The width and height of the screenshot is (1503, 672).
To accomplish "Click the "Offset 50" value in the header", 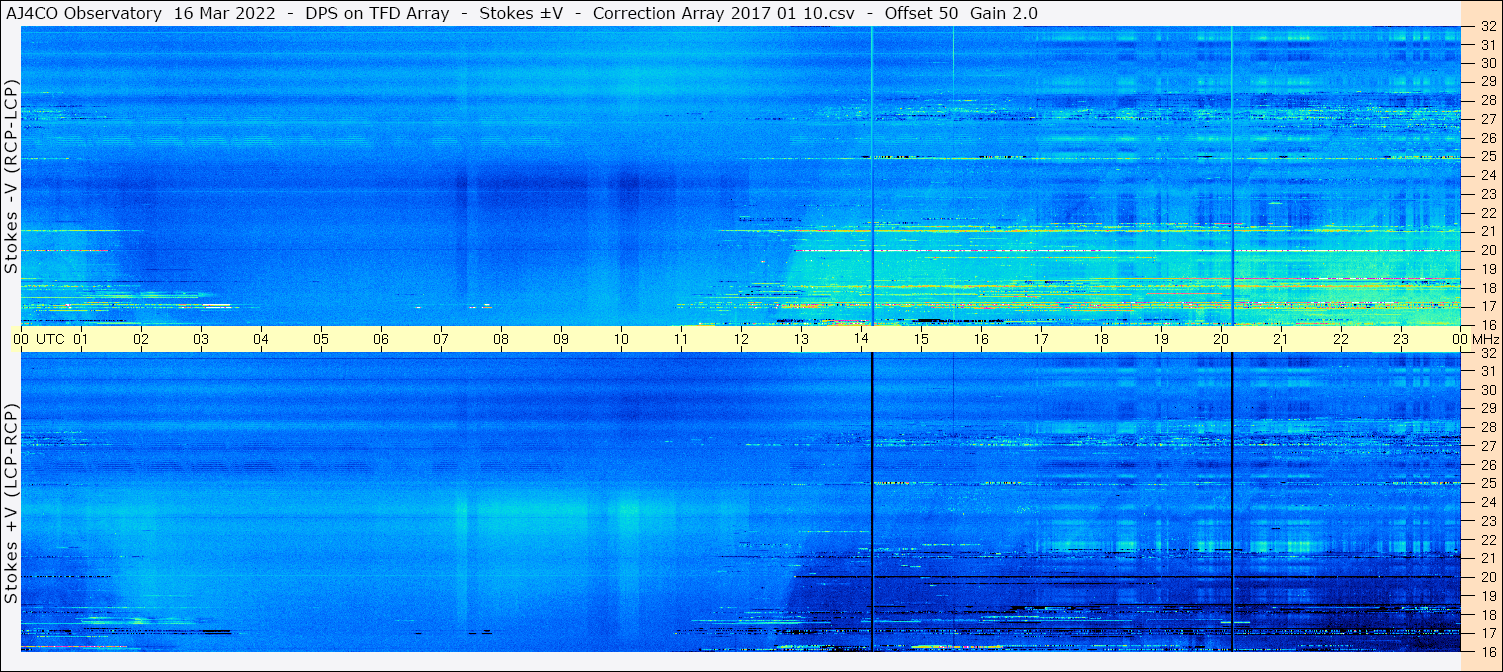I will pyautogui.click(x=921, y=14).
